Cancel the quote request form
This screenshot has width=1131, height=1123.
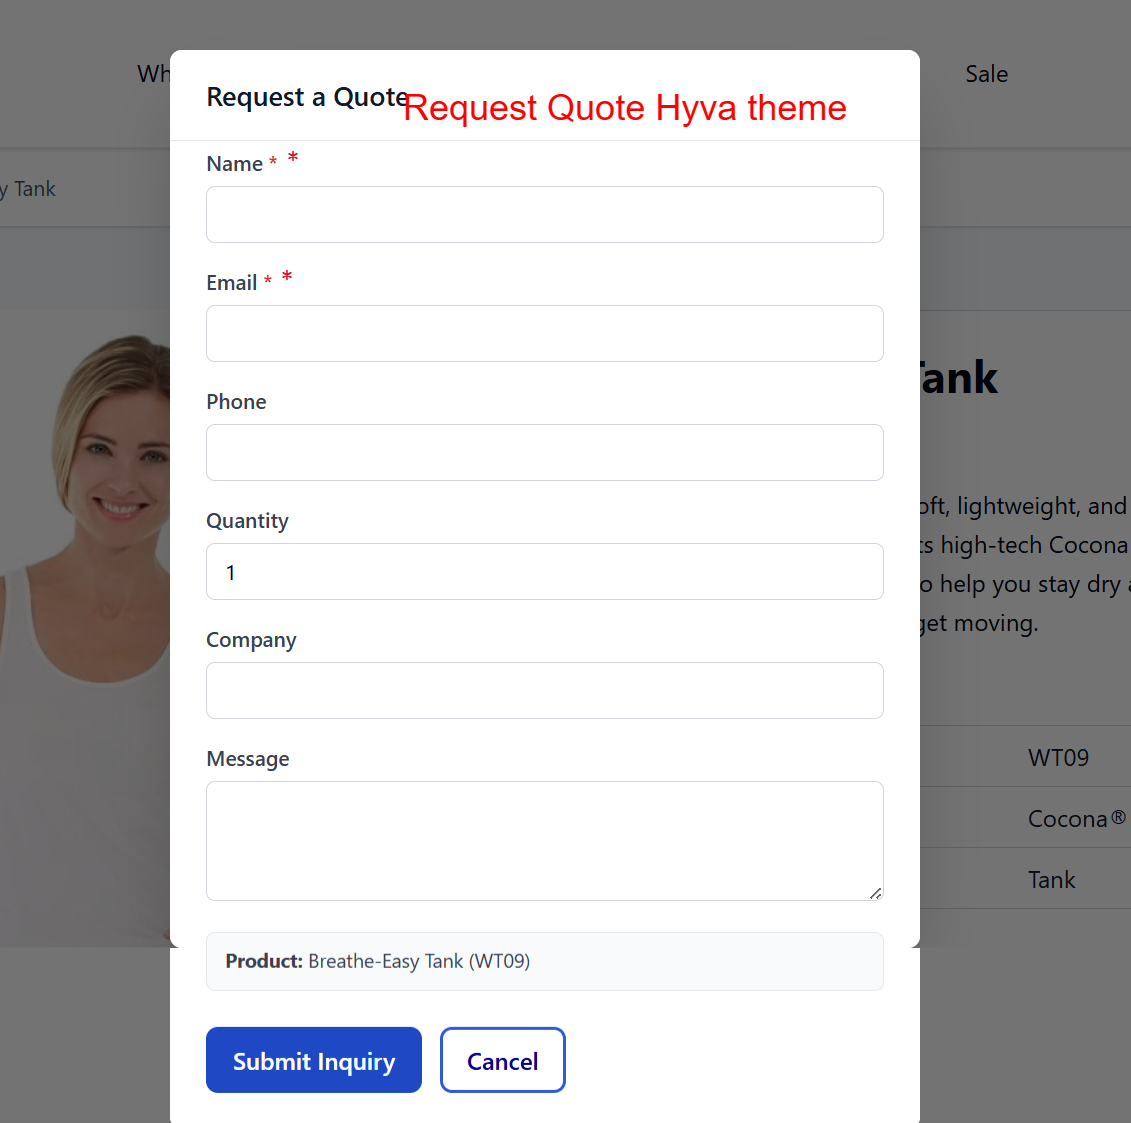(502, 1060)
